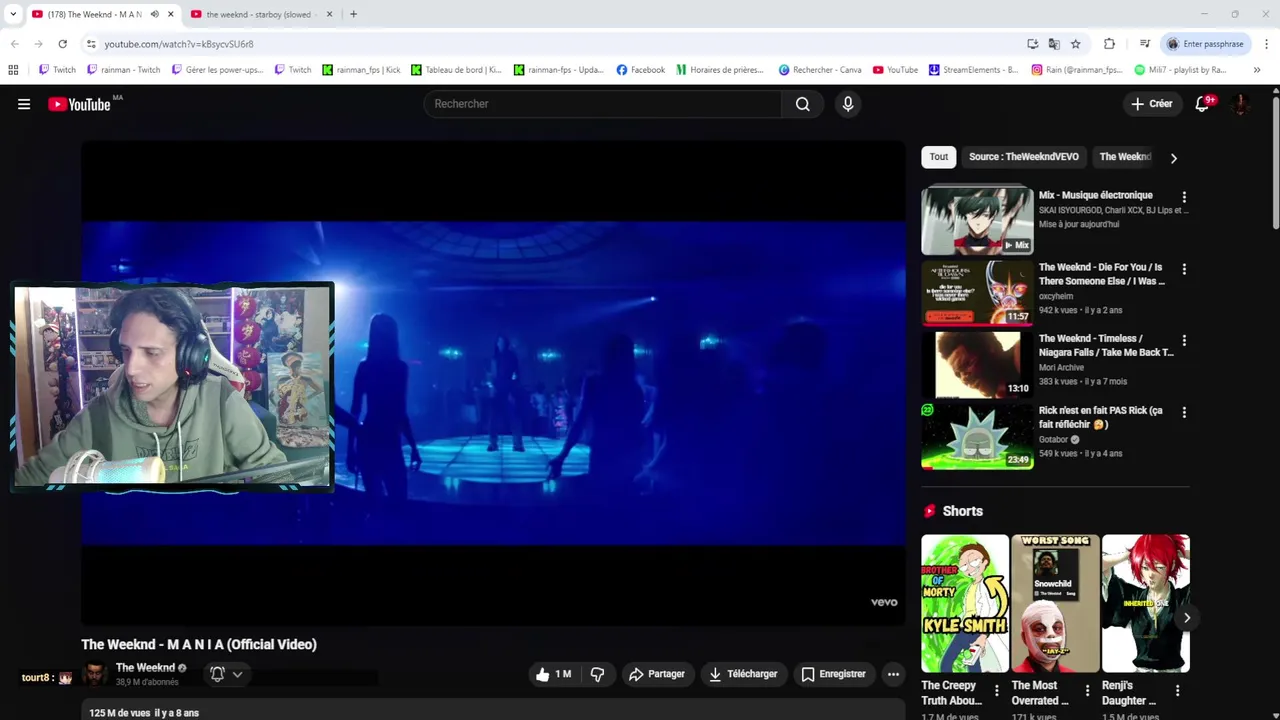Open options for The Most Overrated short
Viewport: 1280px width, 720px height.
coord(1087,690)
